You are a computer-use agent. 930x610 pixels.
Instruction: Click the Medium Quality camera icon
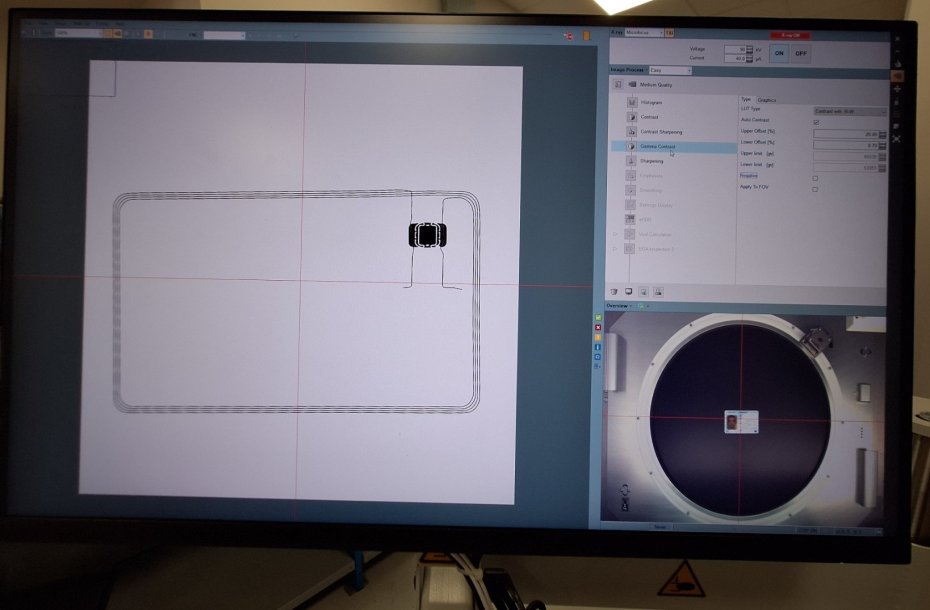pyautogui.click(x=632, y=85)
